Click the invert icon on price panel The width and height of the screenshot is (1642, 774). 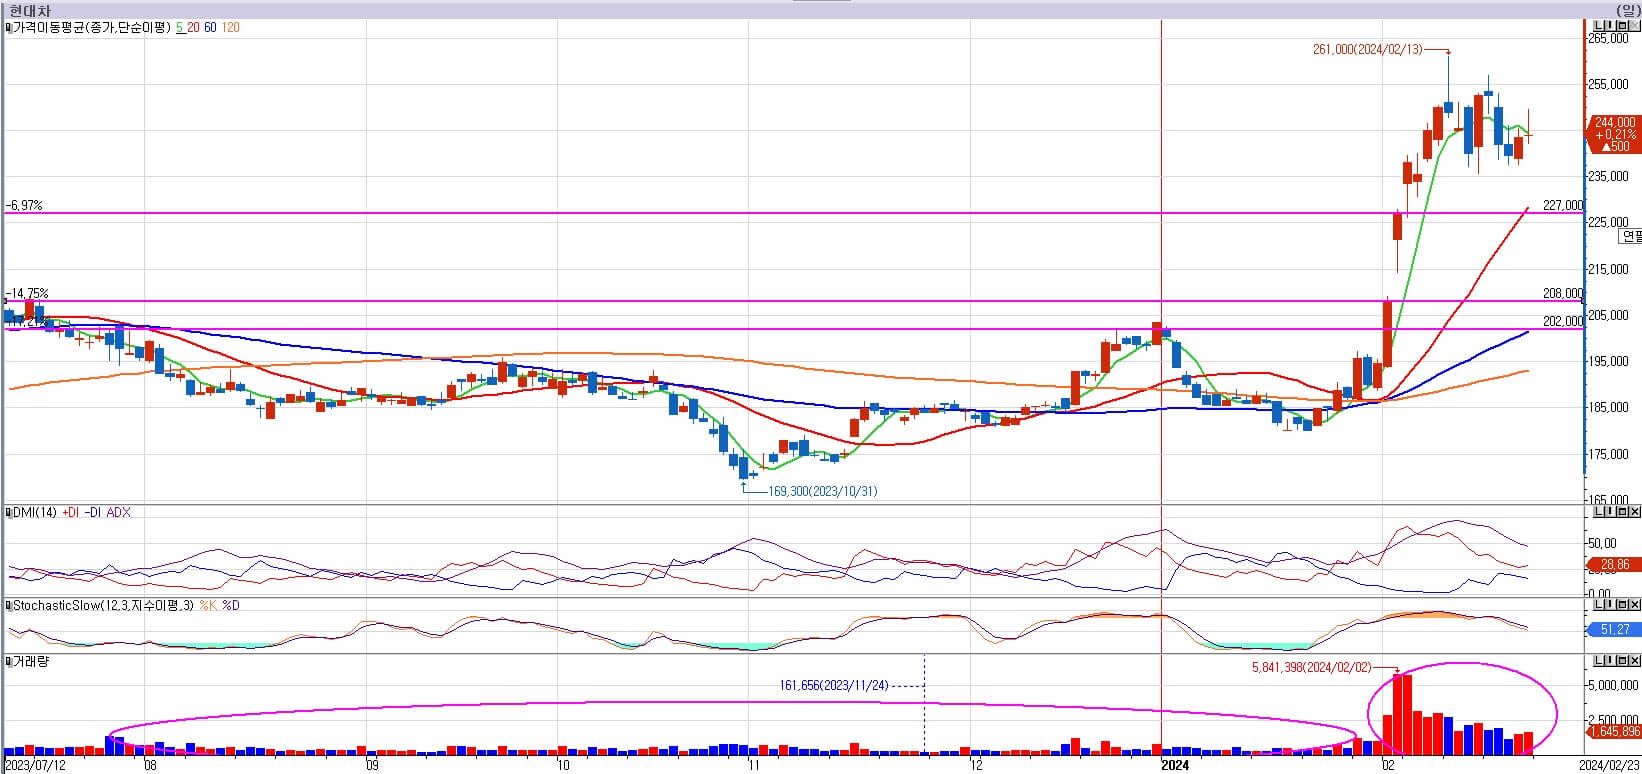point(1609,26)
